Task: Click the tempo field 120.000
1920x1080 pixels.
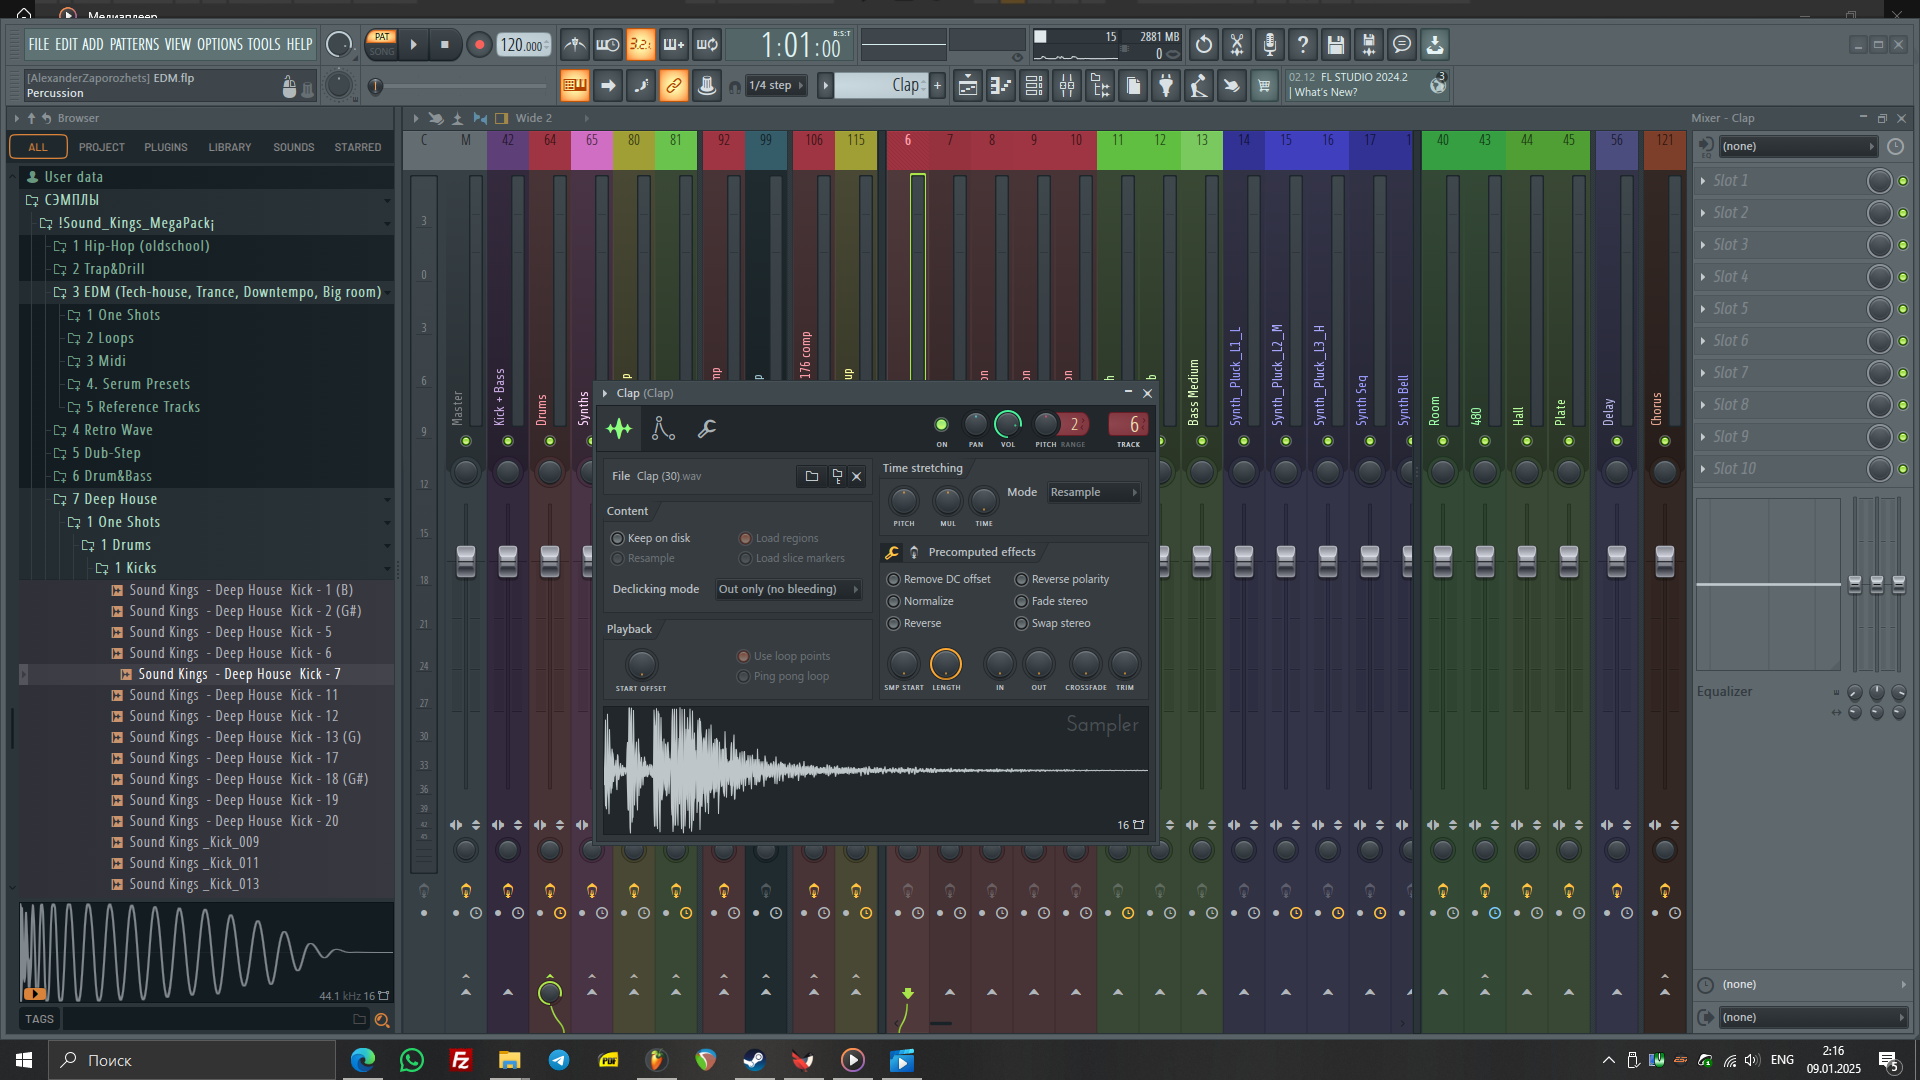Action: [x=523, y=45]
